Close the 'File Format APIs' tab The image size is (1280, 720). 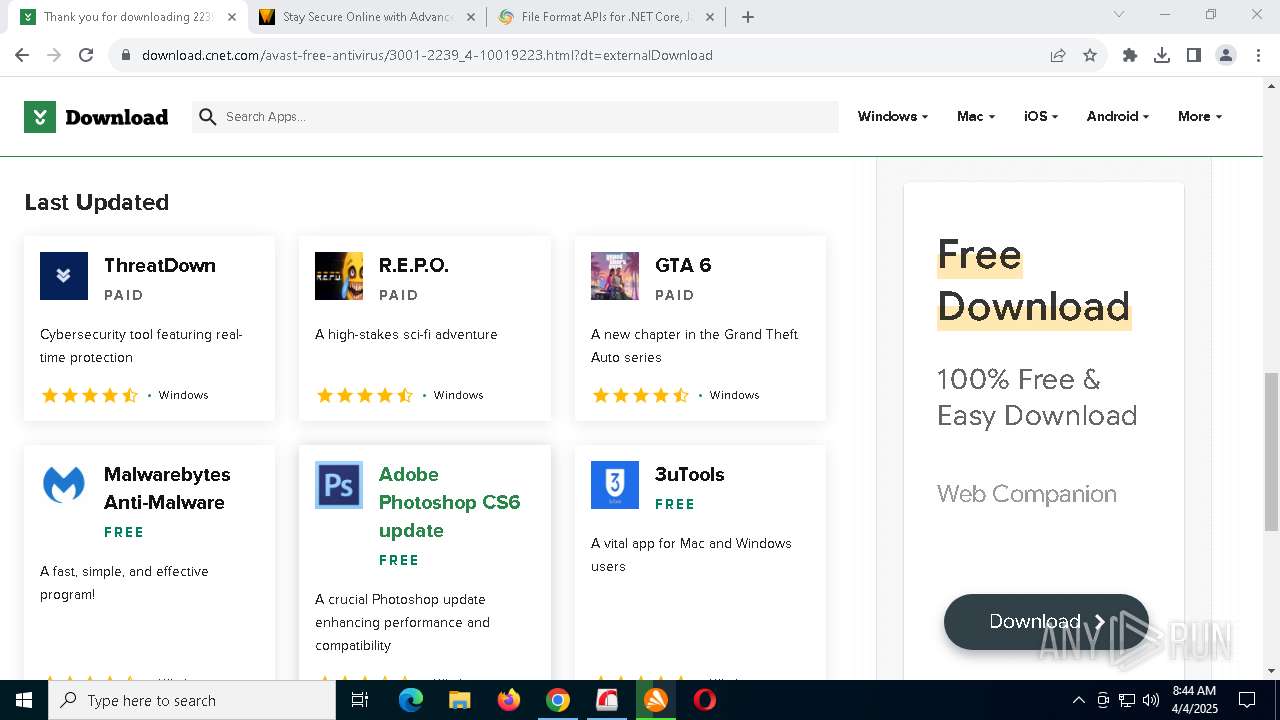point(710,17)
